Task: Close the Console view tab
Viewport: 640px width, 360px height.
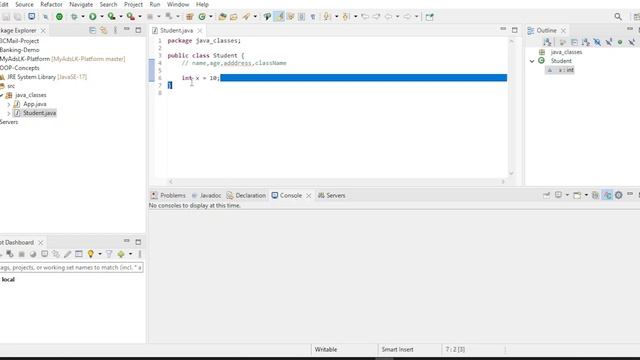Action: (x=309, y=196)
